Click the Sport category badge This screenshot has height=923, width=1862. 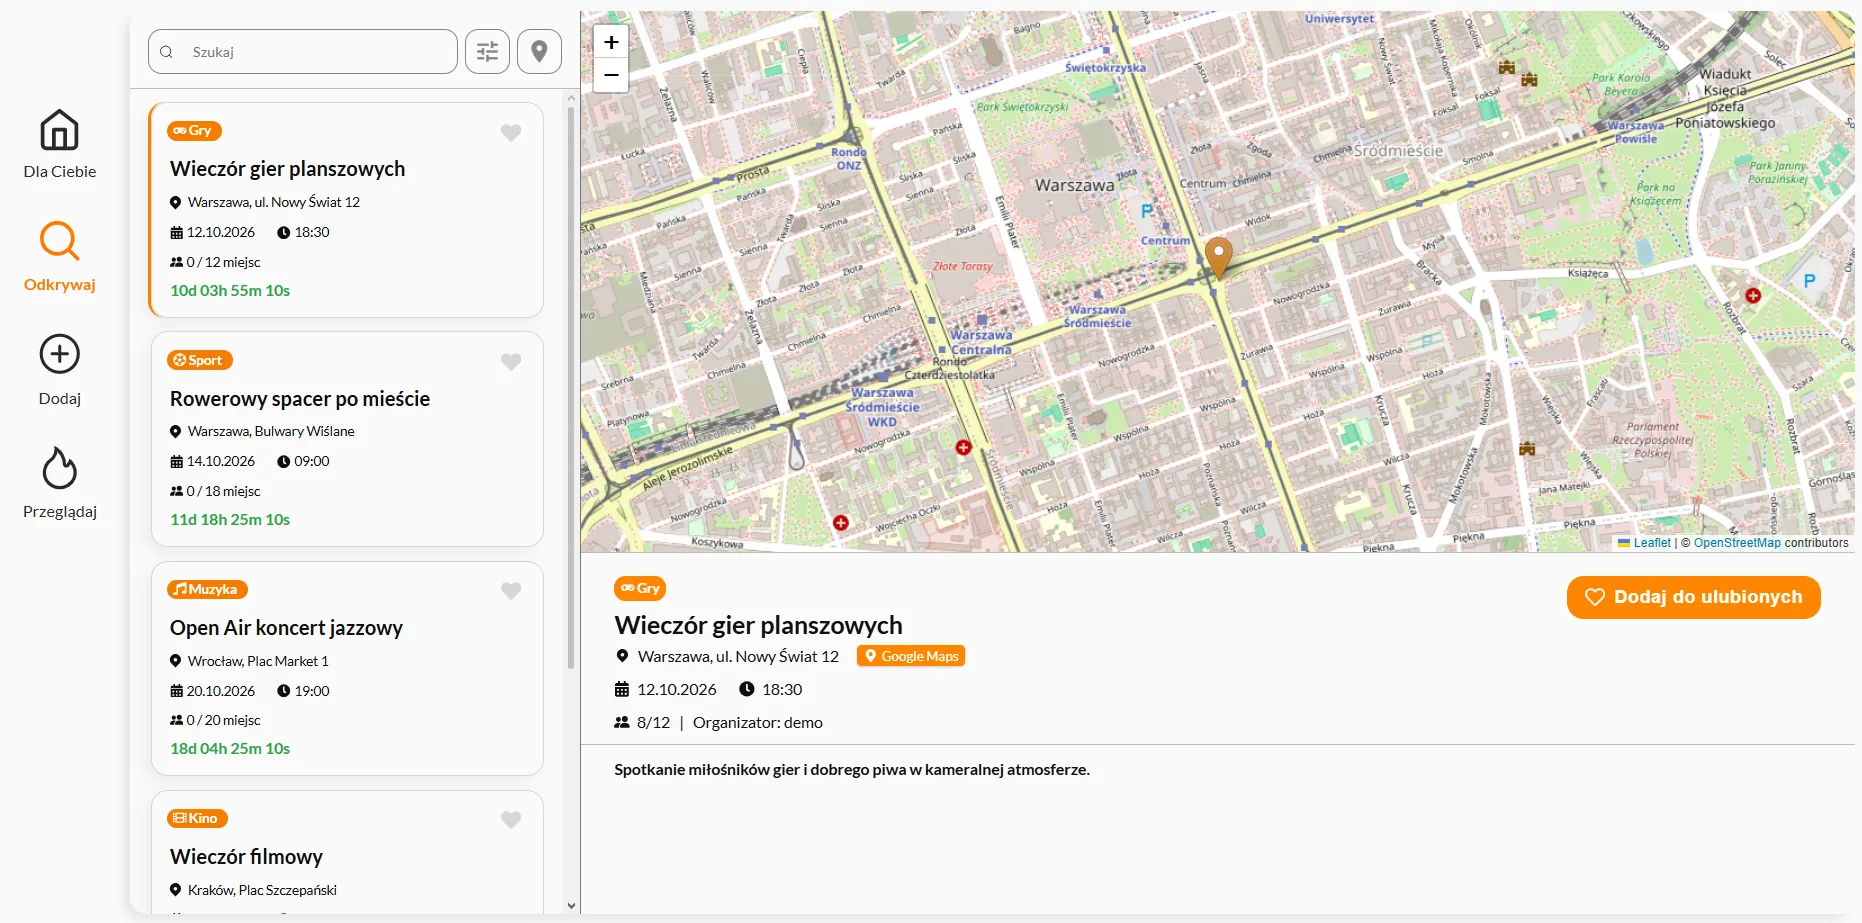199,360
